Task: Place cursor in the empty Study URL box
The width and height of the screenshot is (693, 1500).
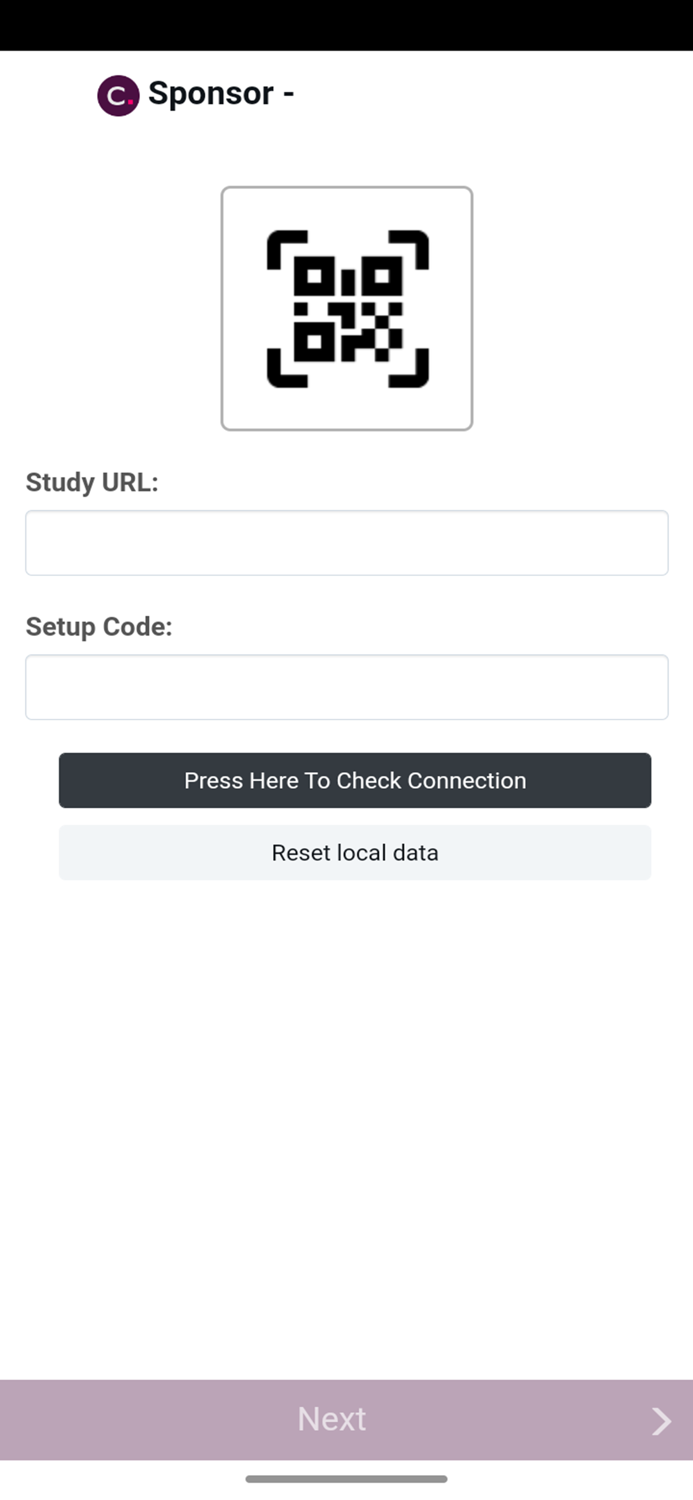Action: click(347, 543)
